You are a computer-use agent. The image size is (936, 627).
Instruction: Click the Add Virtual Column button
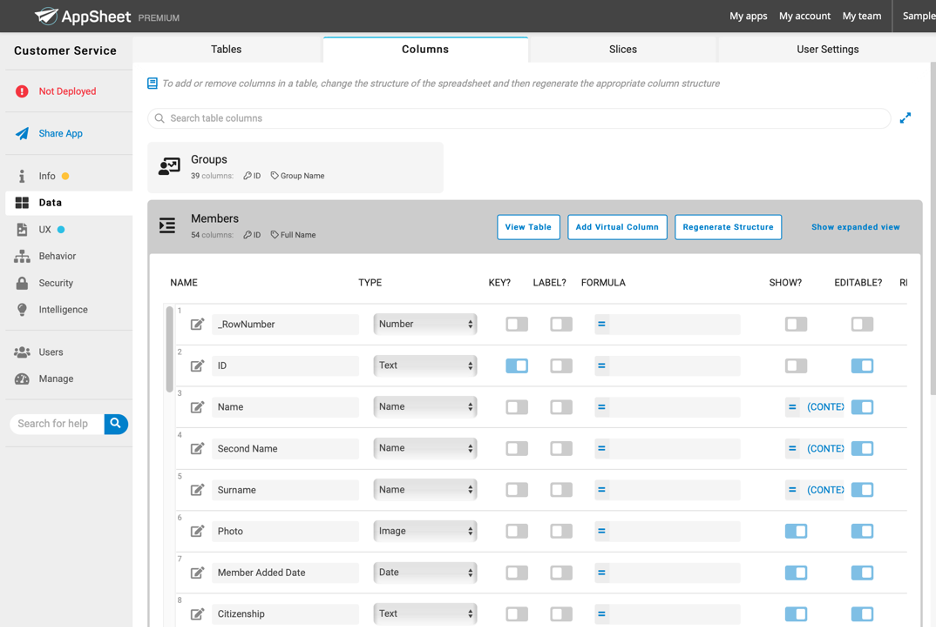pos(617,227)
